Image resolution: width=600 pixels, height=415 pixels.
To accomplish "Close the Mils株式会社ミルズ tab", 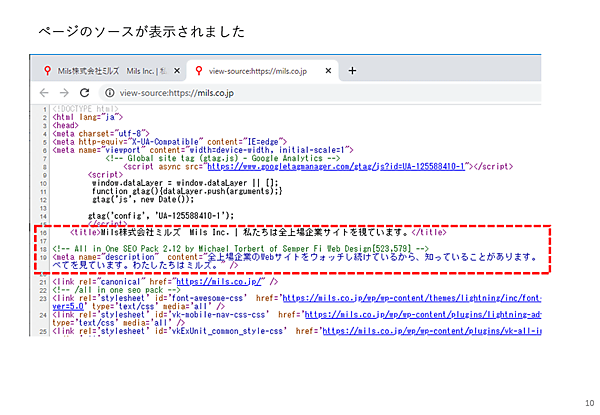I will point(177,71).
